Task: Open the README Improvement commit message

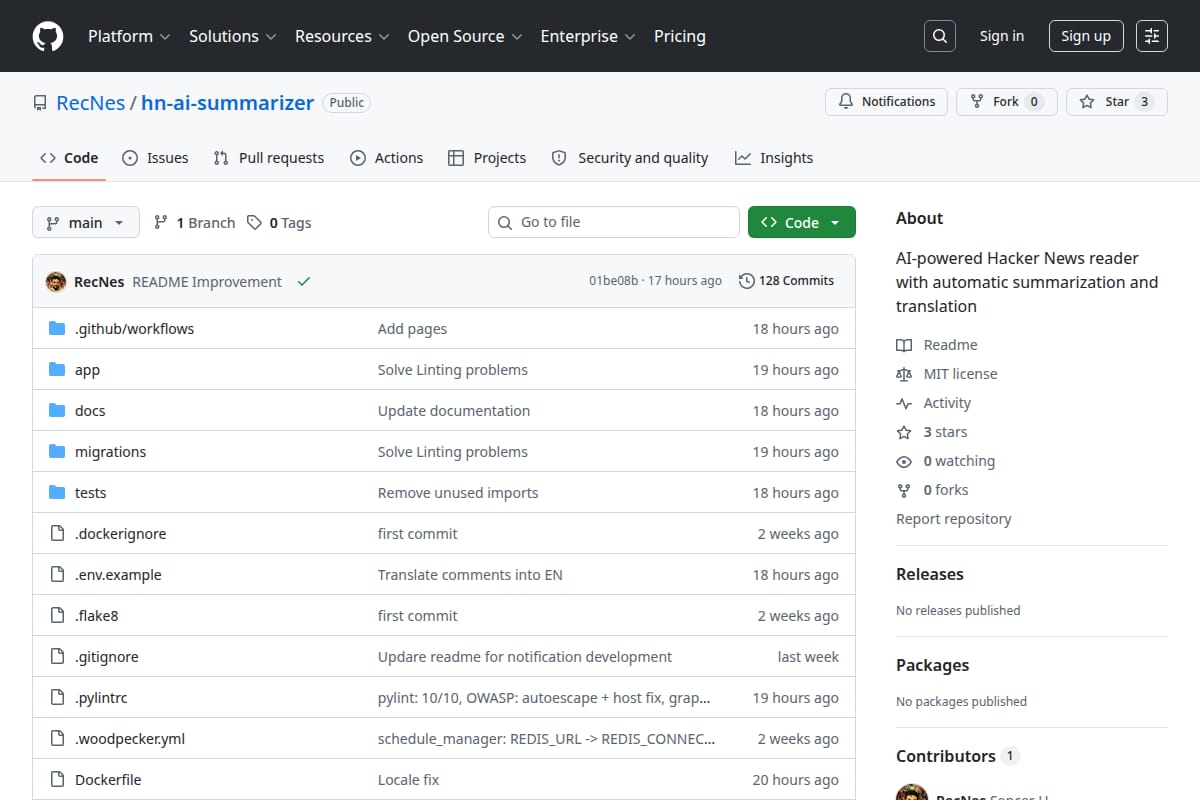Action: point(207,282)
